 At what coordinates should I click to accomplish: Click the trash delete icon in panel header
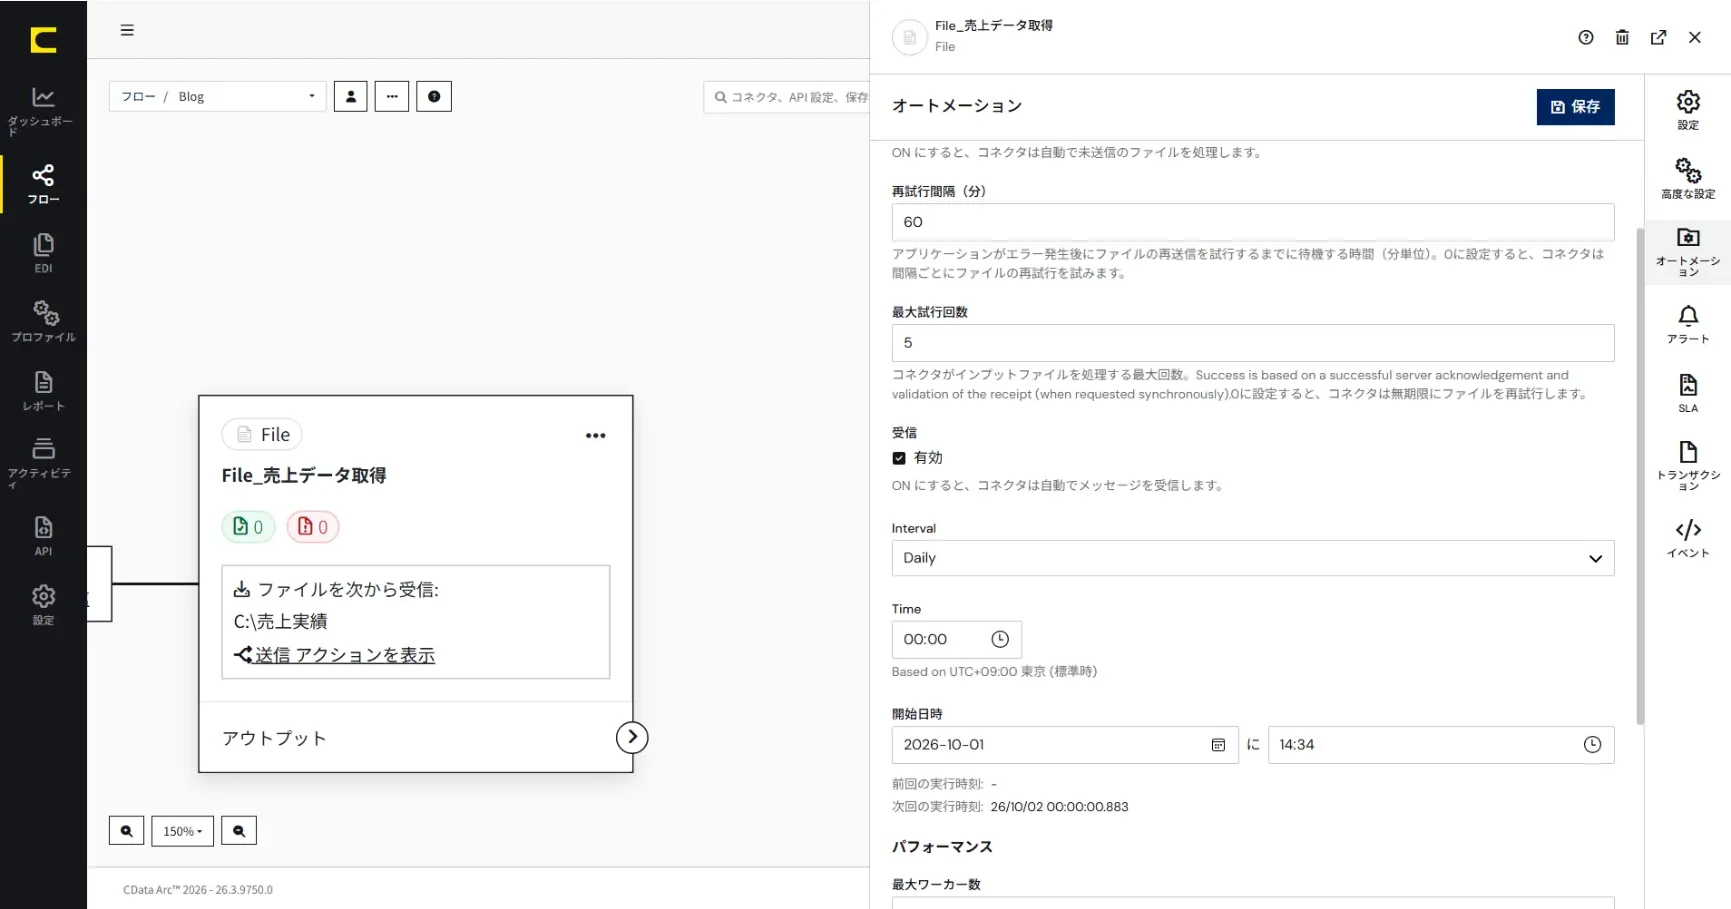pyautogui.click(x=1622, y=37)
